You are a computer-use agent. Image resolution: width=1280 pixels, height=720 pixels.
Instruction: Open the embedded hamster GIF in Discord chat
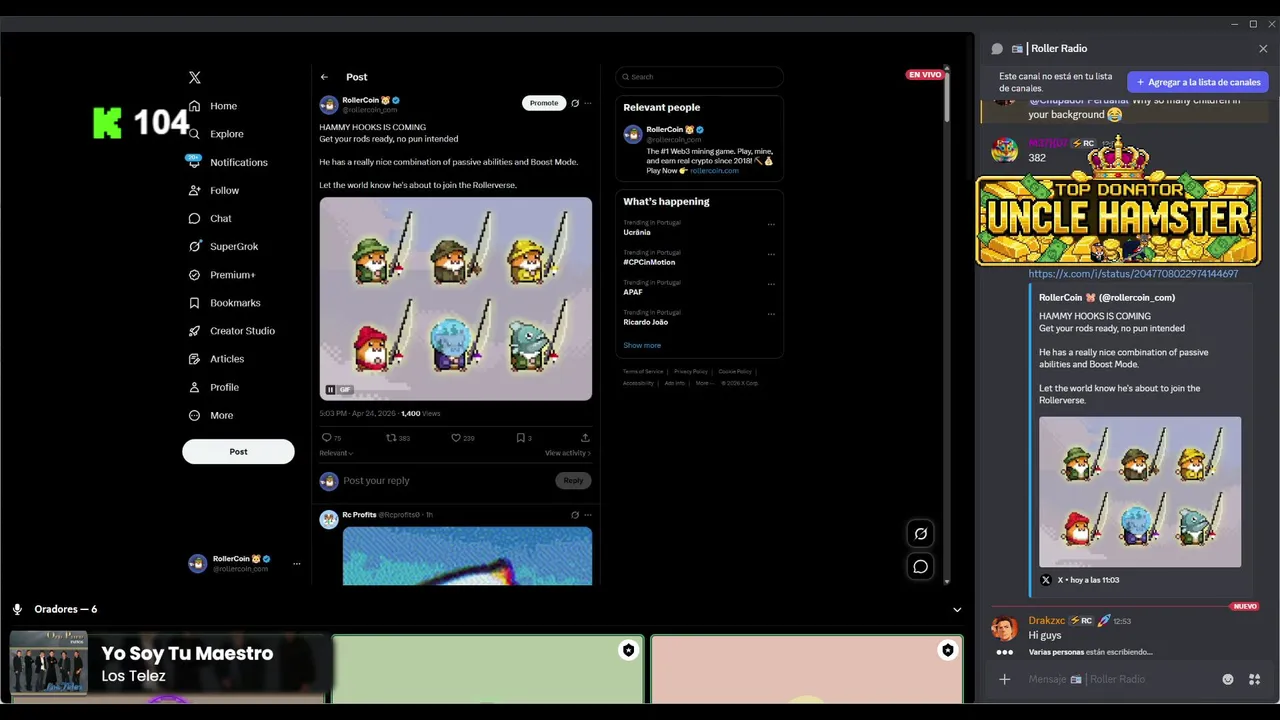pos(1140,492)
